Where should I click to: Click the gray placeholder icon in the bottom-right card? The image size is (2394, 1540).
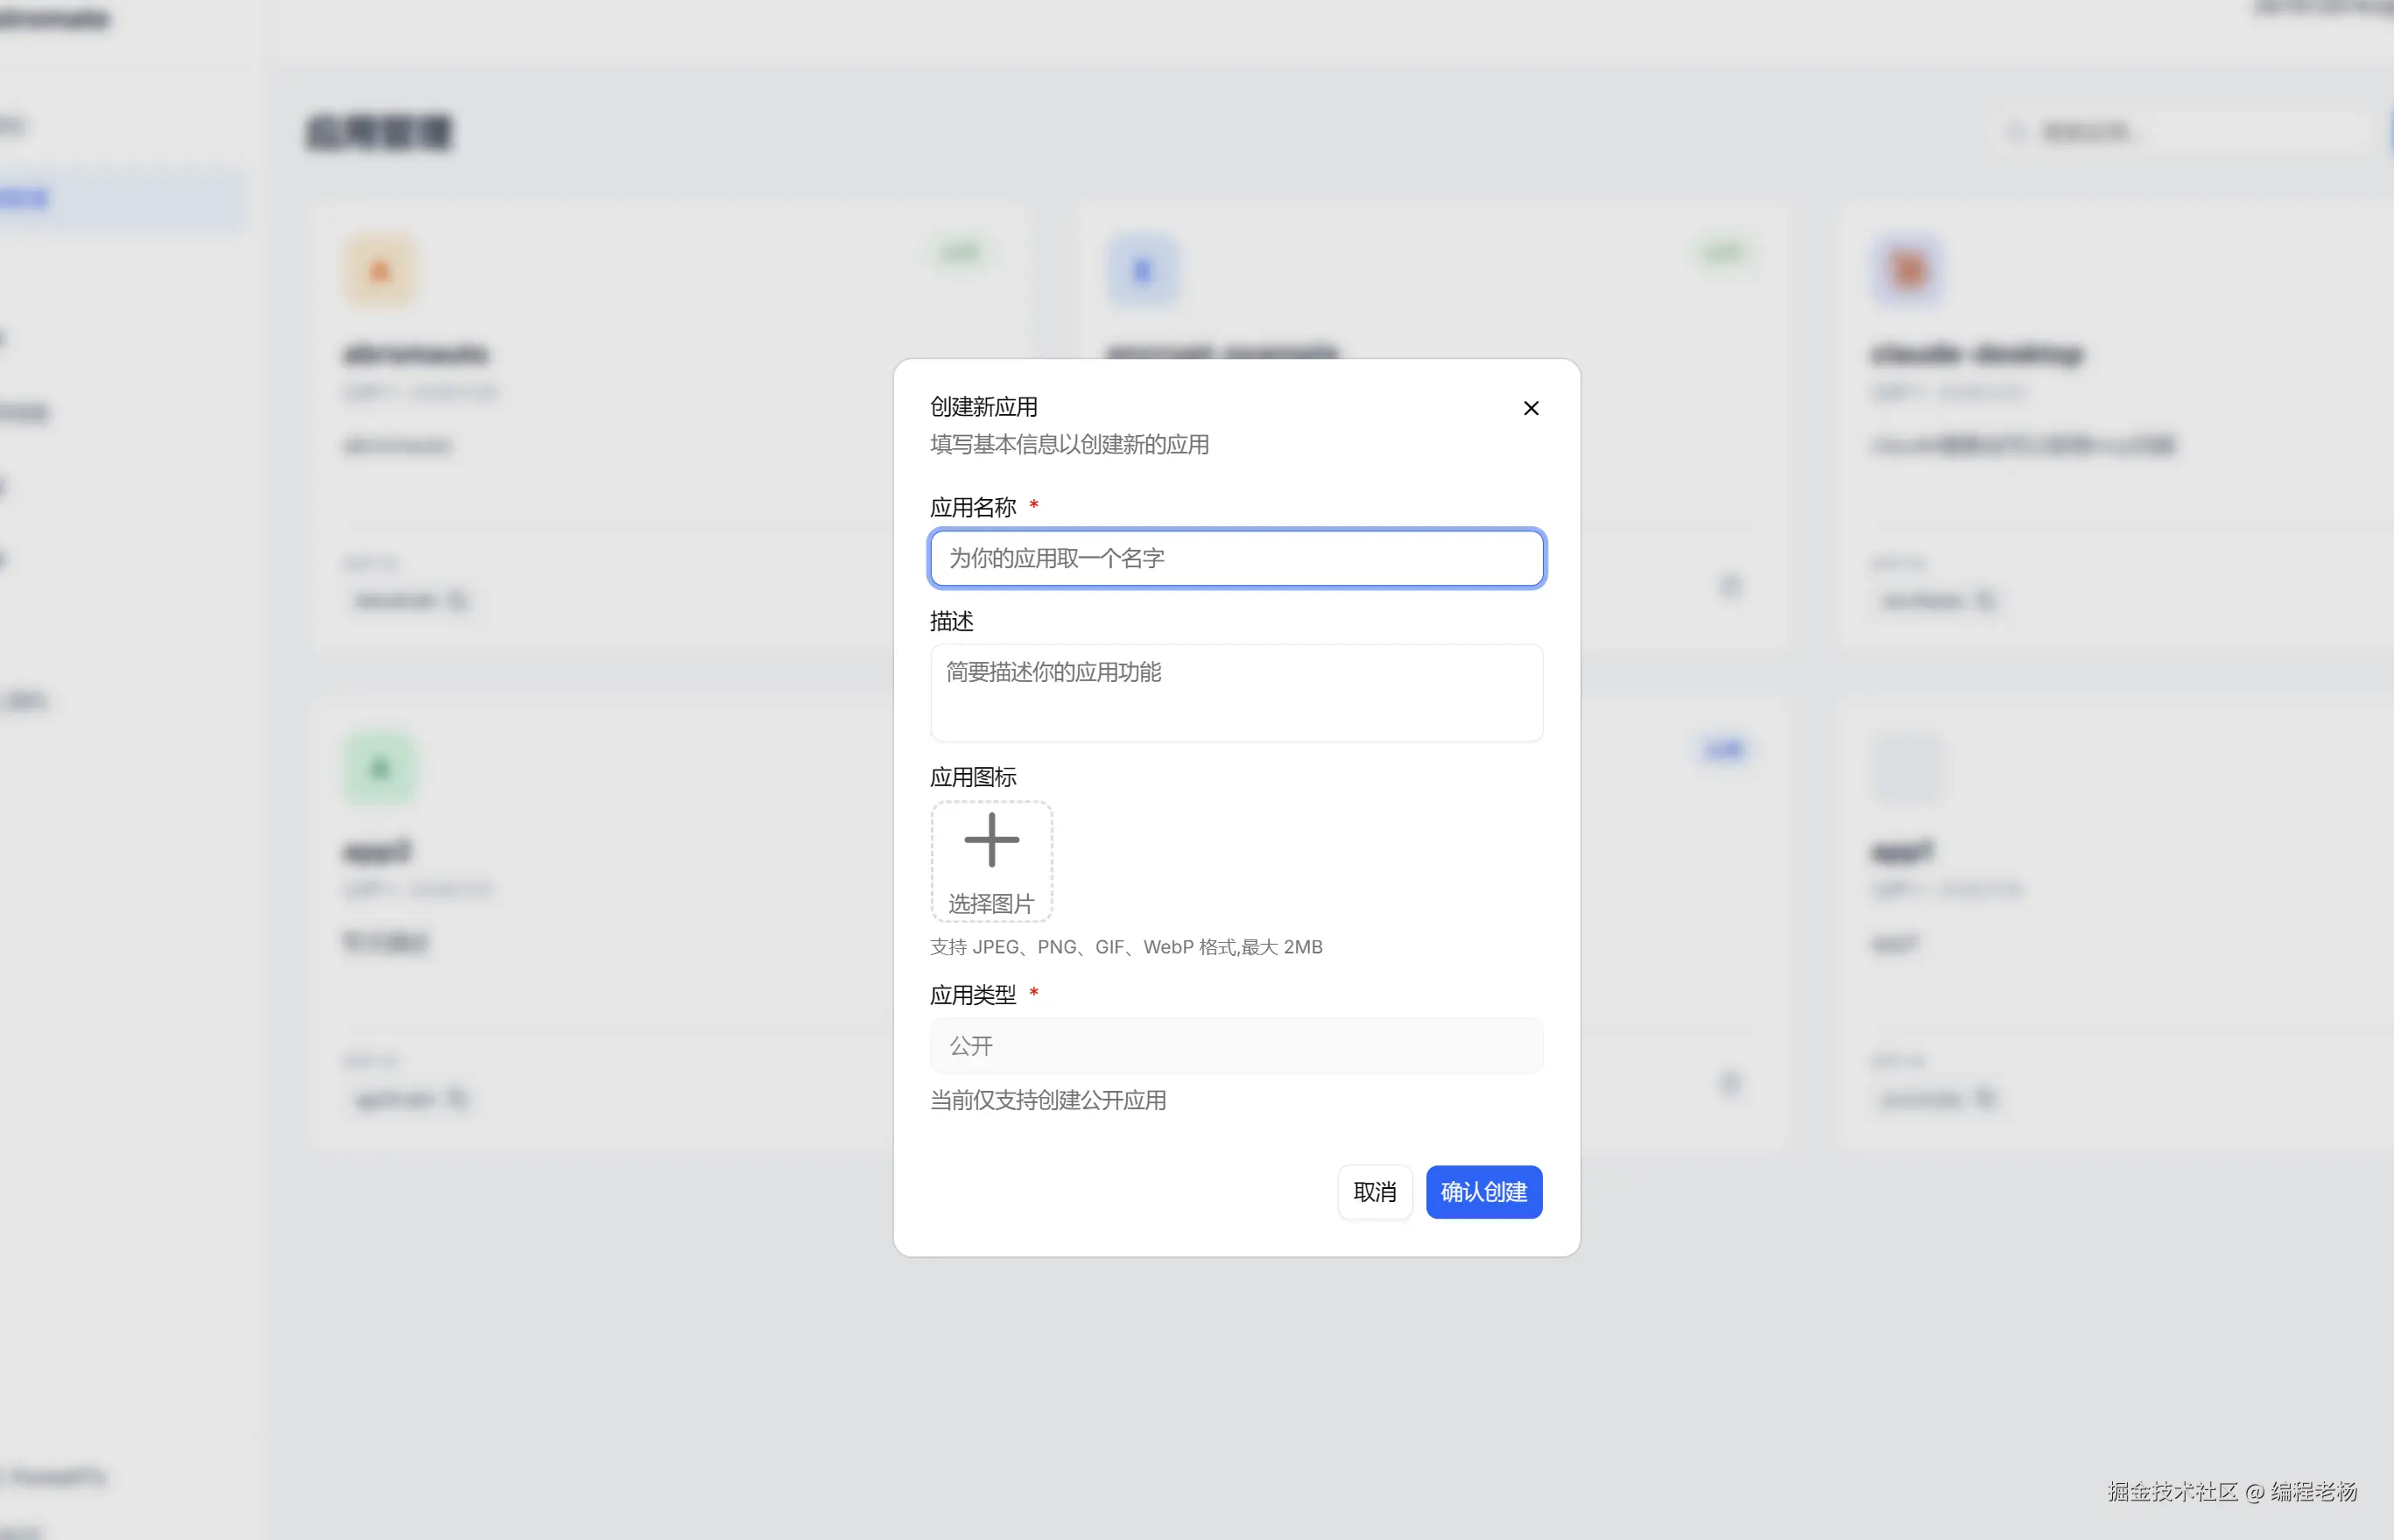pyautogui.click(x=1907, y=768)
